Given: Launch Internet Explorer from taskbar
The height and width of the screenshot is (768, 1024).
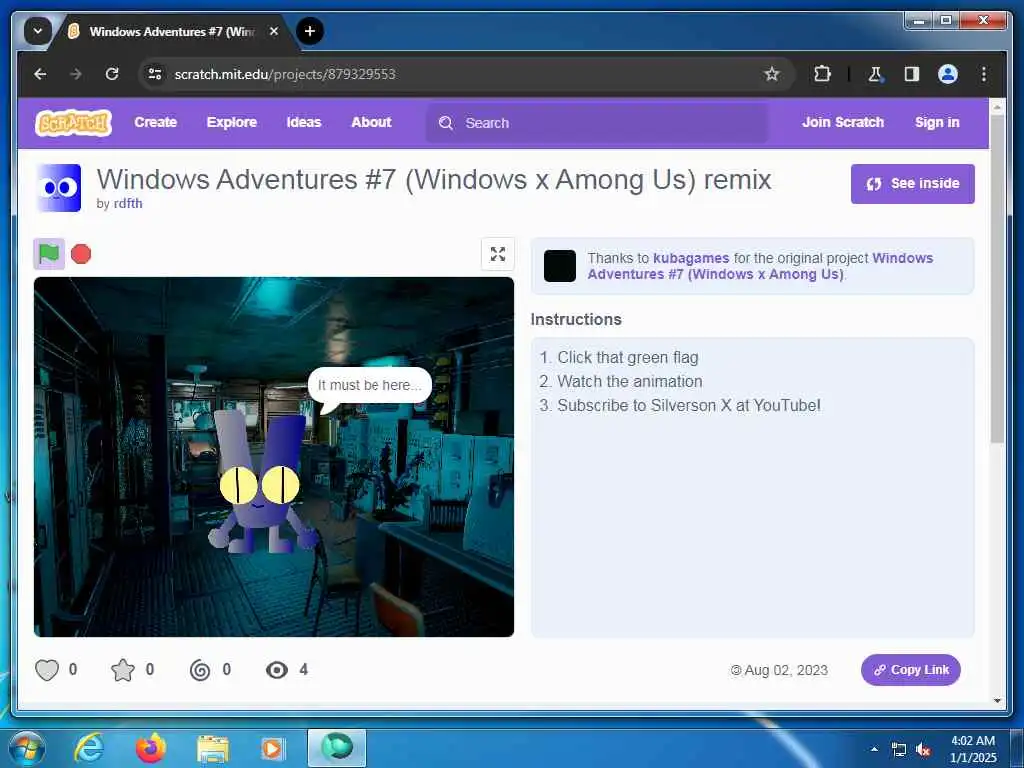Looking at the screenshot, I should 89,748.
